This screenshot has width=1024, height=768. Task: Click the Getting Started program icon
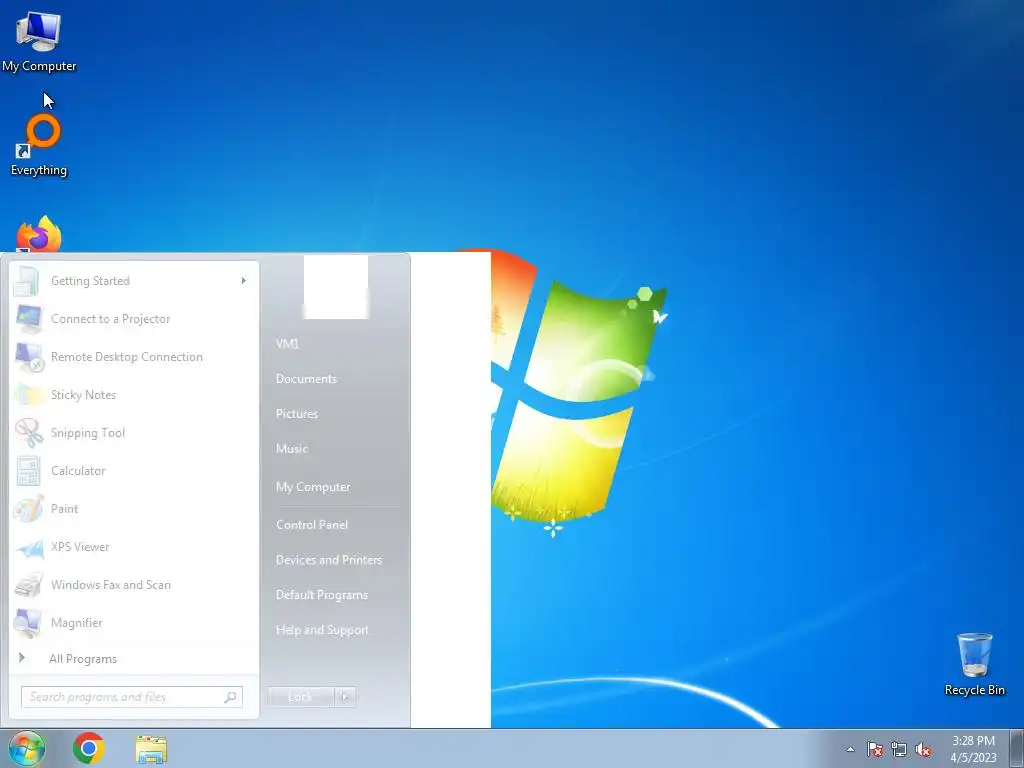tap(27, 281)
